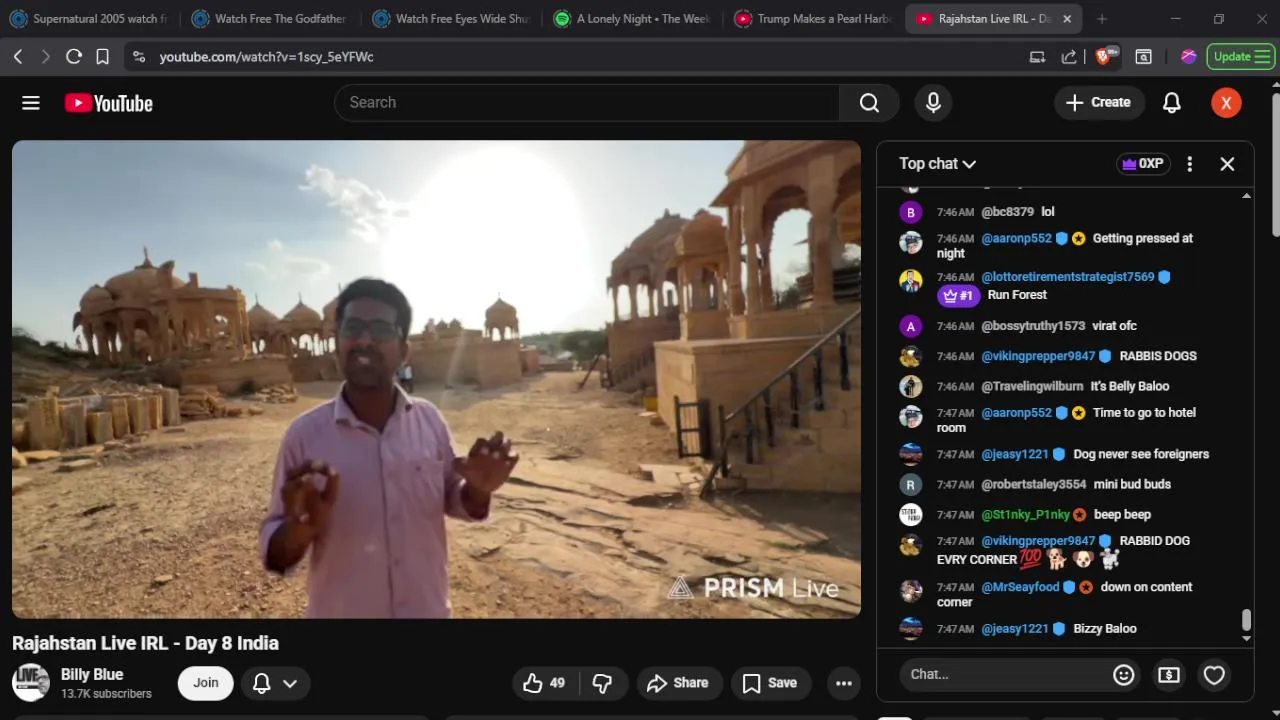The height and width of the screenshot is (720, 1280).
Task: Go back with browser back arrow
Action: coord(18,57)
